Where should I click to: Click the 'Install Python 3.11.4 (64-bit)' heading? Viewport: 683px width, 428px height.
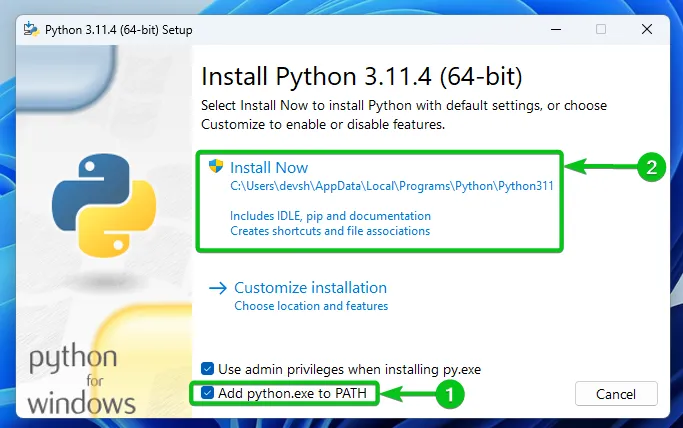pos(362,77)
